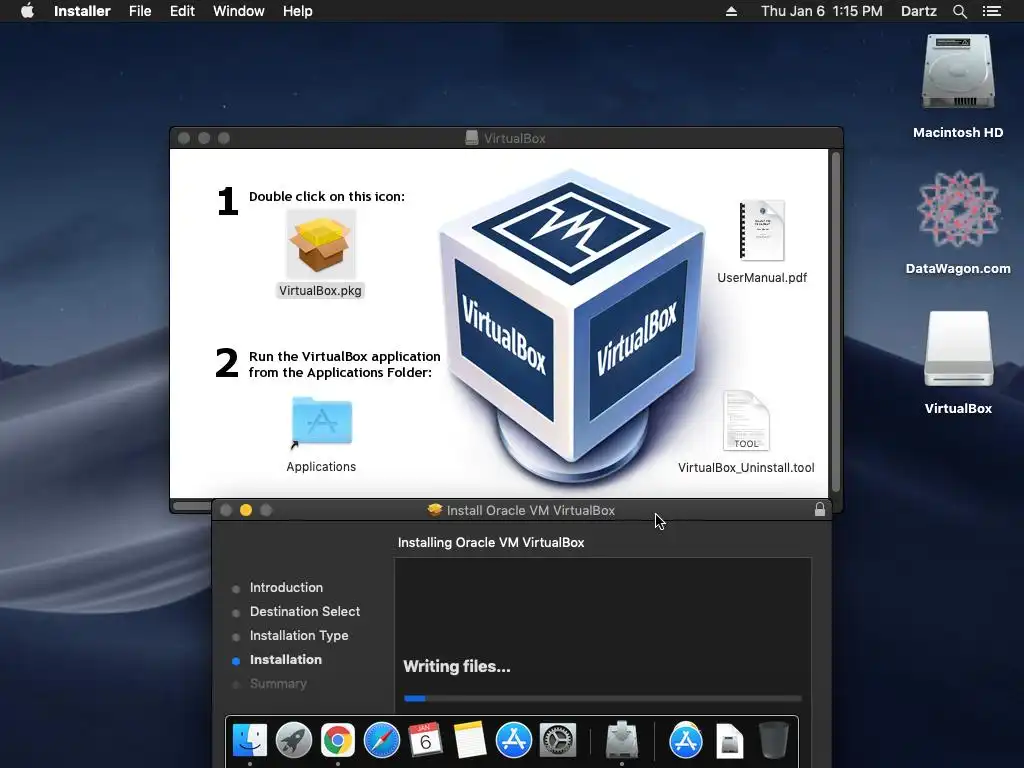Click the lock icon in installer title bar

820,509
